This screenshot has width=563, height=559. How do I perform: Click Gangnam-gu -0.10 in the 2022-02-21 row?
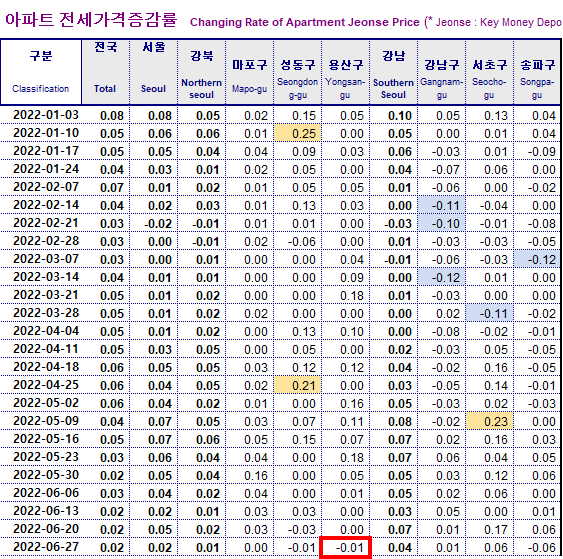pos(442,223)
